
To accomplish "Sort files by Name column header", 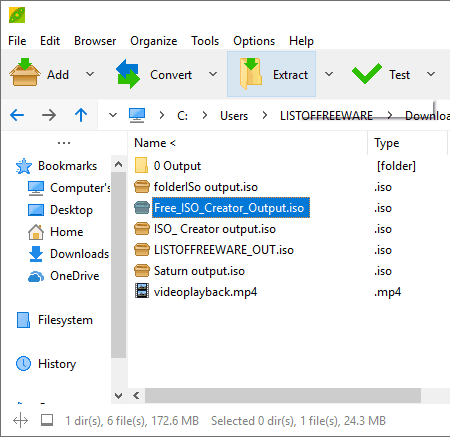I will (155, 143).
